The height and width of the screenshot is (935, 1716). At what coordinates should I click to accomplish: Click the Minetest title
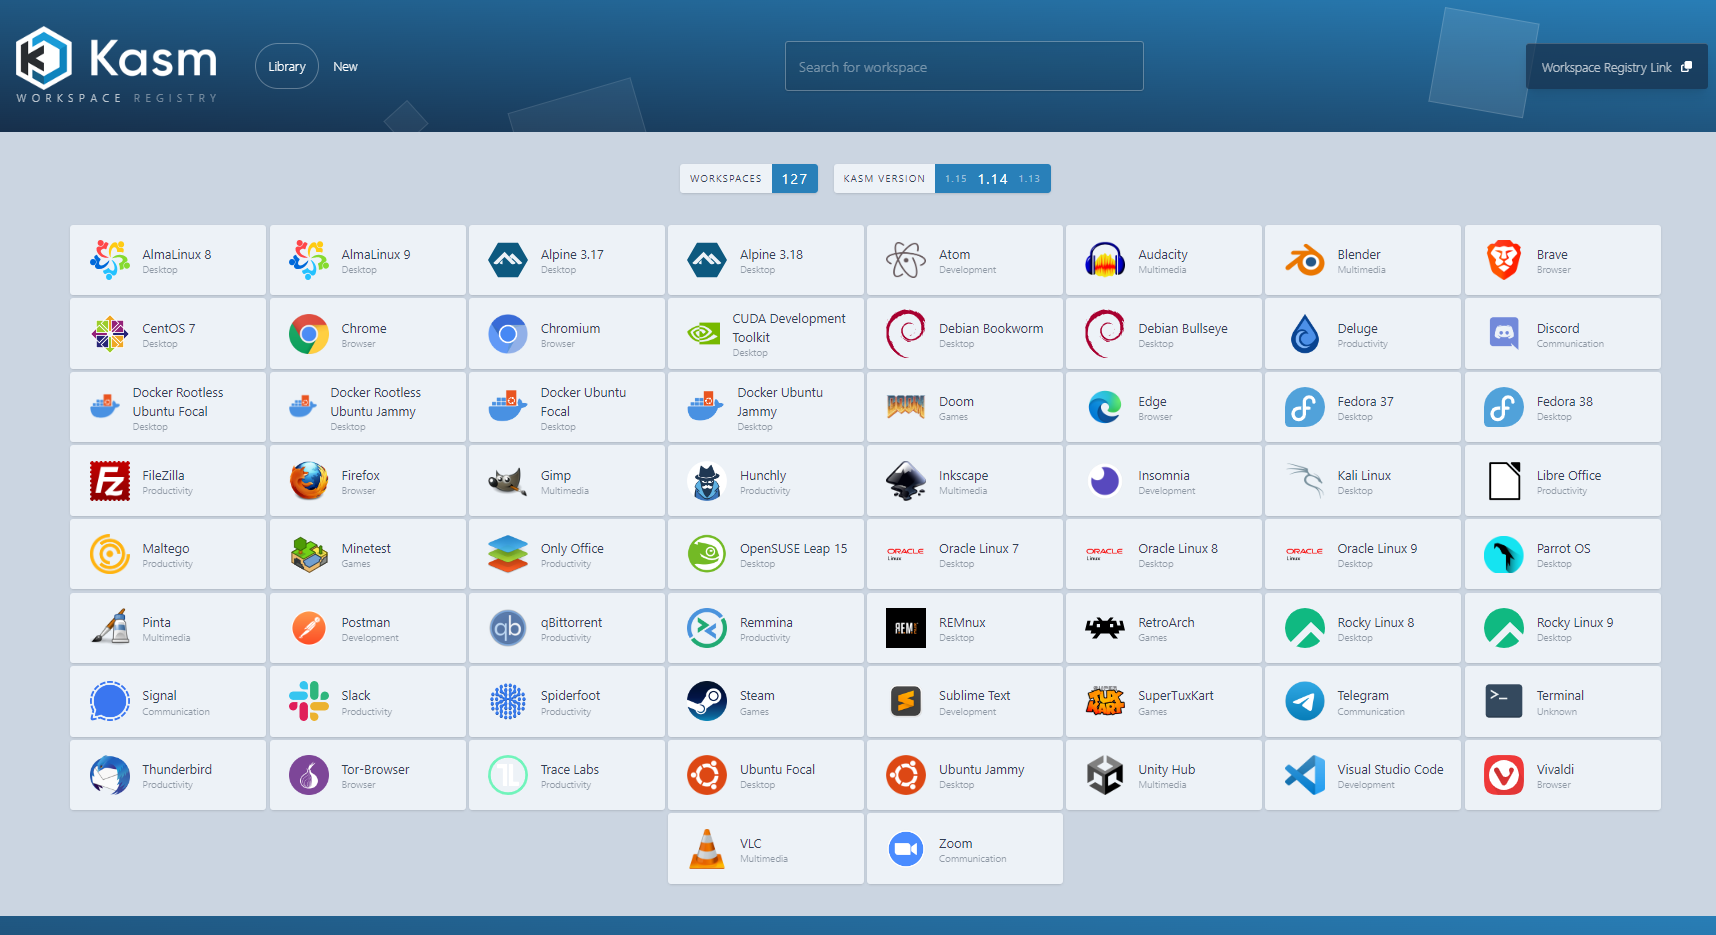tap(366, 548)
